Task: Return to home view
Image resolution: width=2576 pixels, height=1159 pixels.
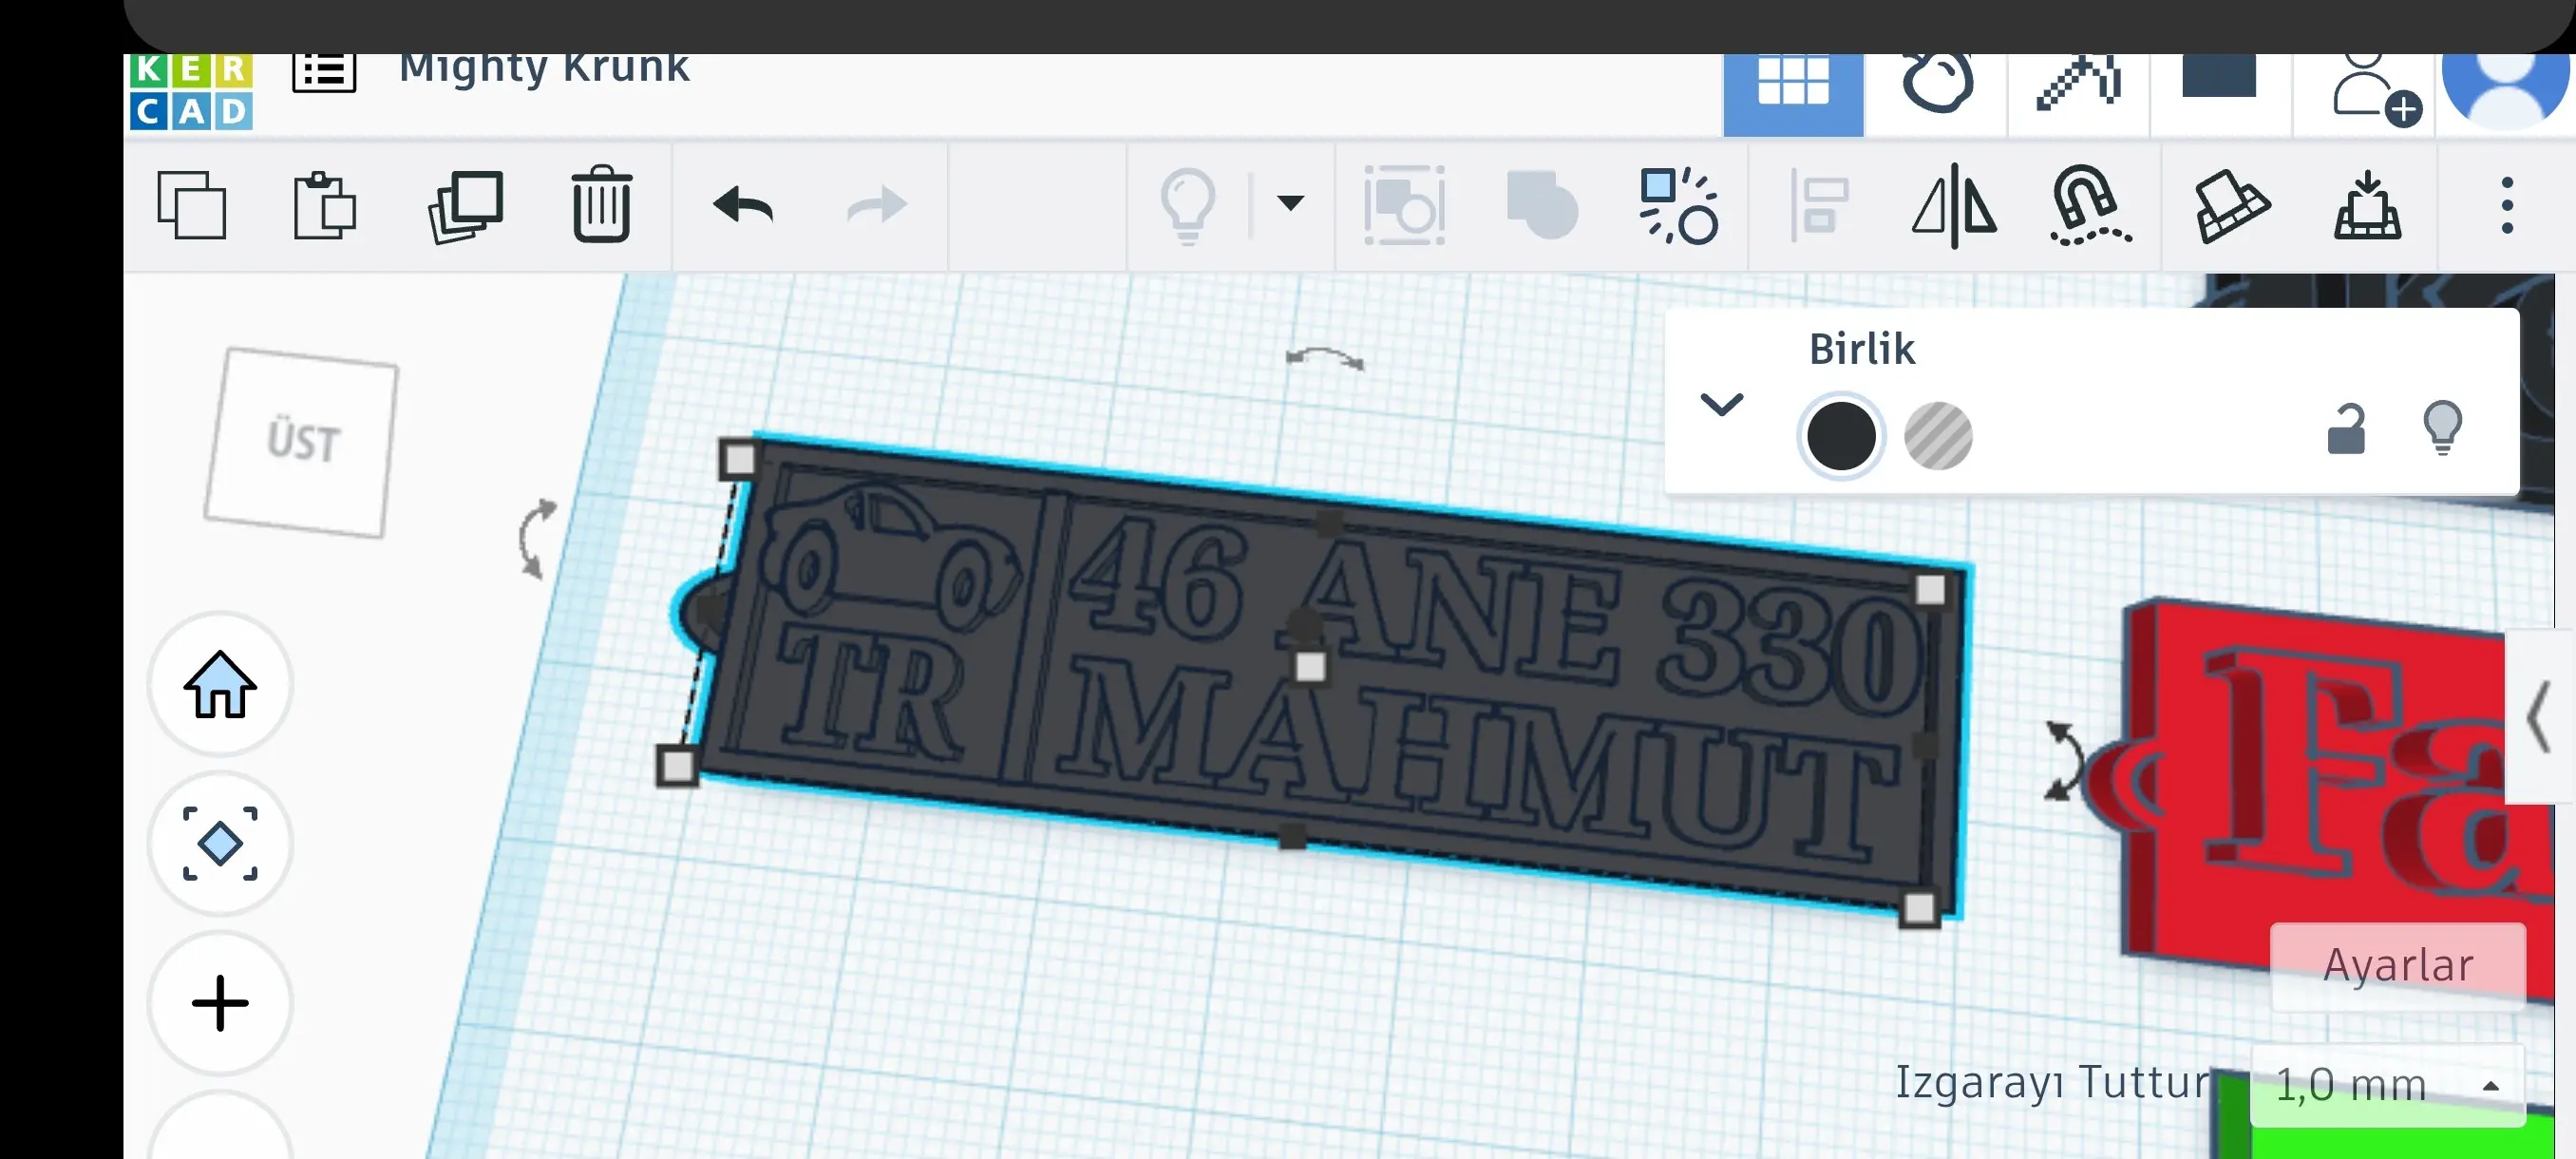Action: point(220,684)
